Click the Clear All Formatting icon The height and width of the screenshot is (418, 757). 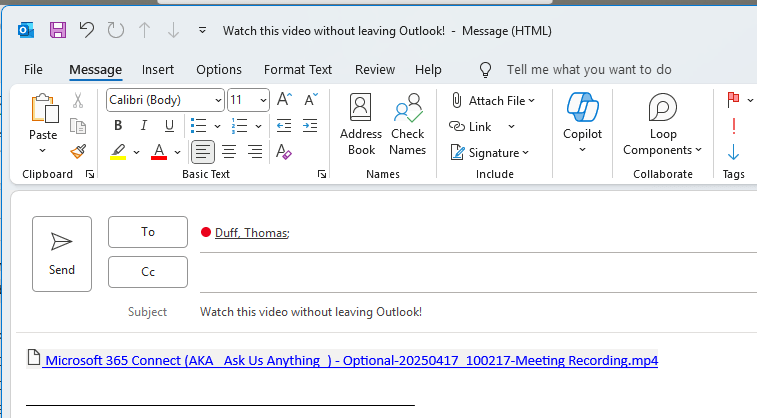[283, 152]
